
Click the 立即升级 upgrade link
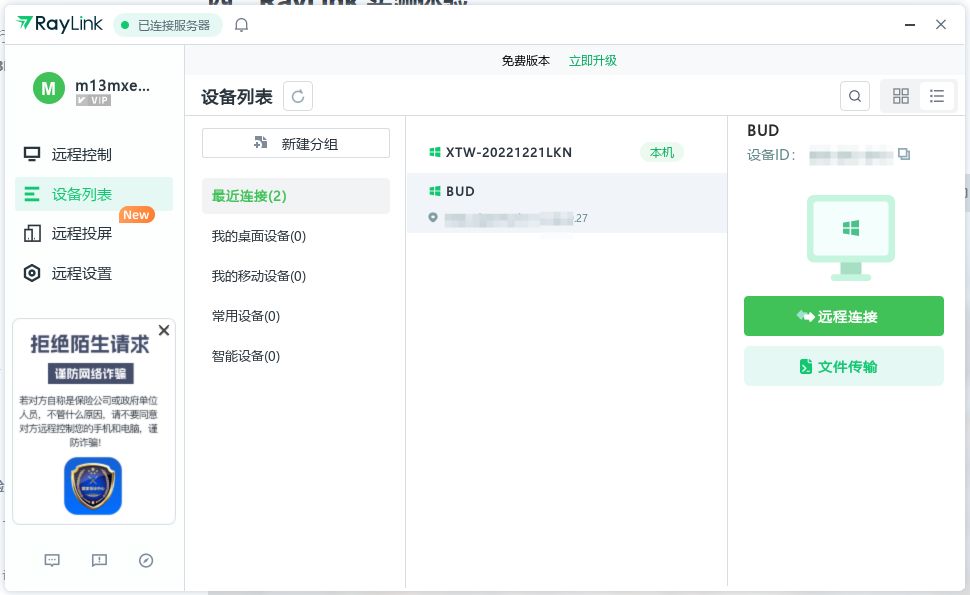[593, 60]
